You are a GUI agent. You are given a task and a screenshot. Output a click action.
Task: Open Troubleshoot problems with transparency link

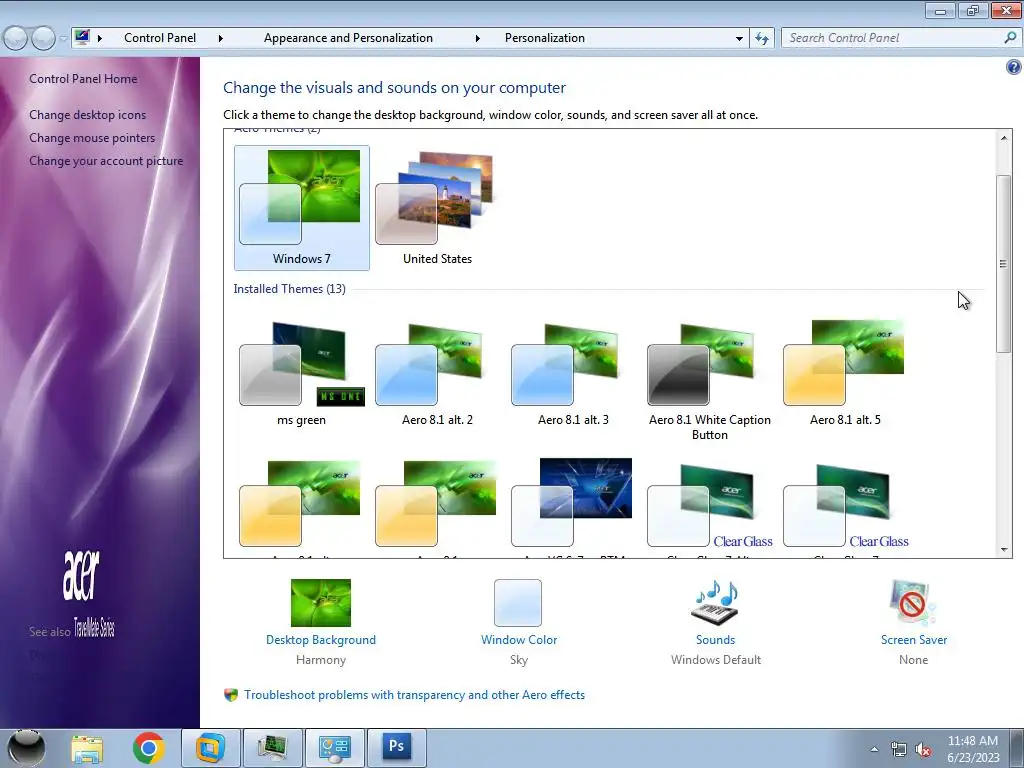(414, 695)
